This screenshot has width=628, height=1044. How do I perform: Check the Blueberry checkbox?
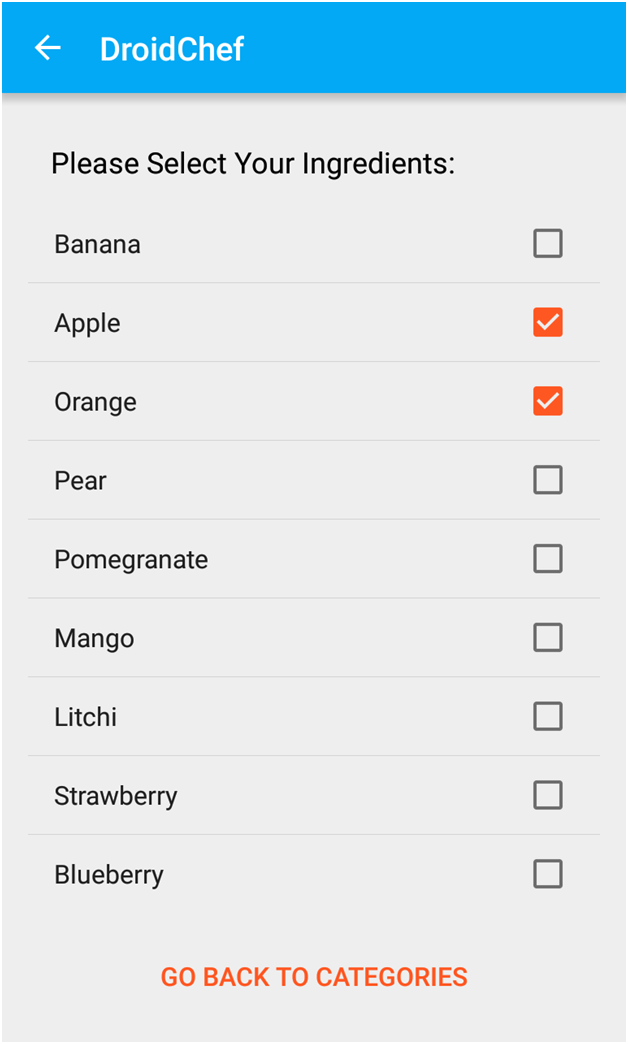(x=547, y=873)
